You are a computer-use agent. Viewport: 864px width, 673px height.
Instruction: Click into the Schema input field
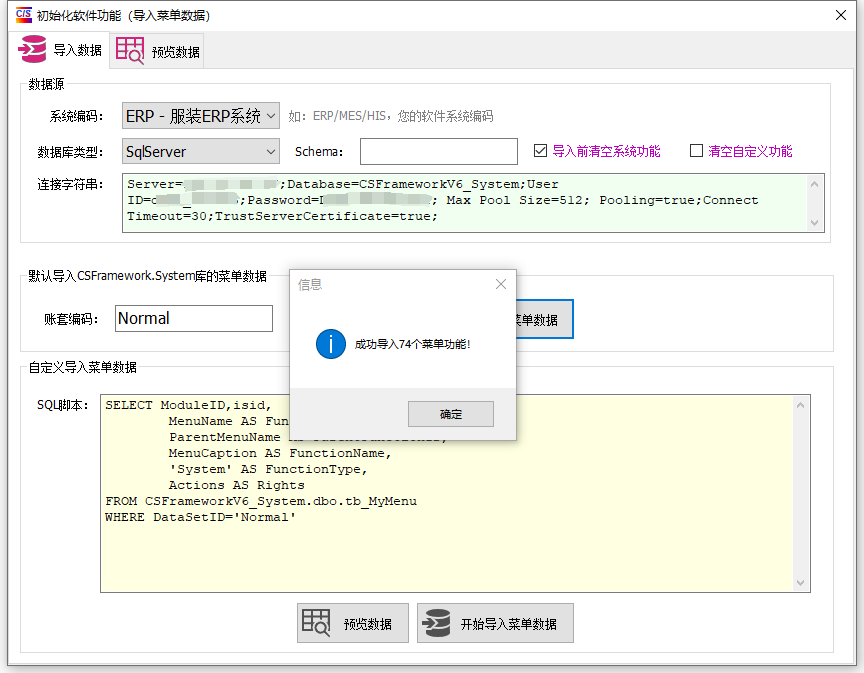[439, 152]
